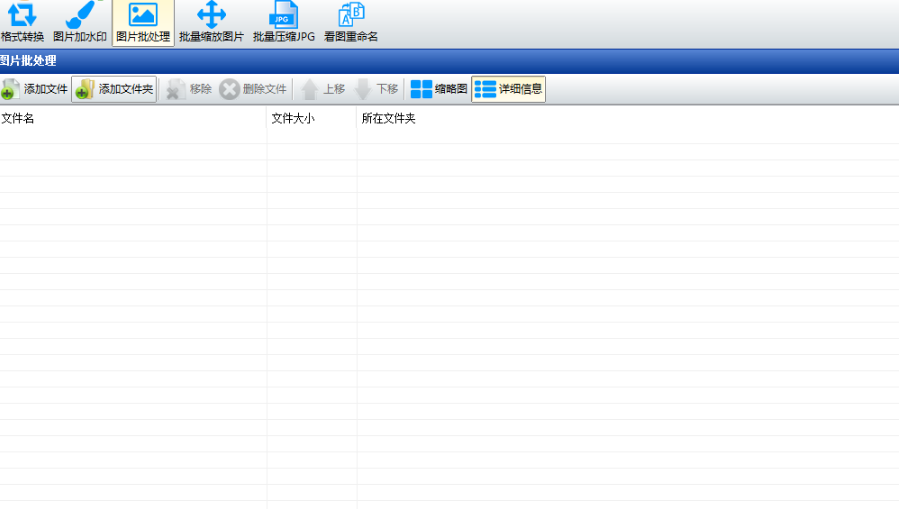Click the blue 图片批处理 panel title bar
This screenshot has height=509, width=899.
[450, 61]
